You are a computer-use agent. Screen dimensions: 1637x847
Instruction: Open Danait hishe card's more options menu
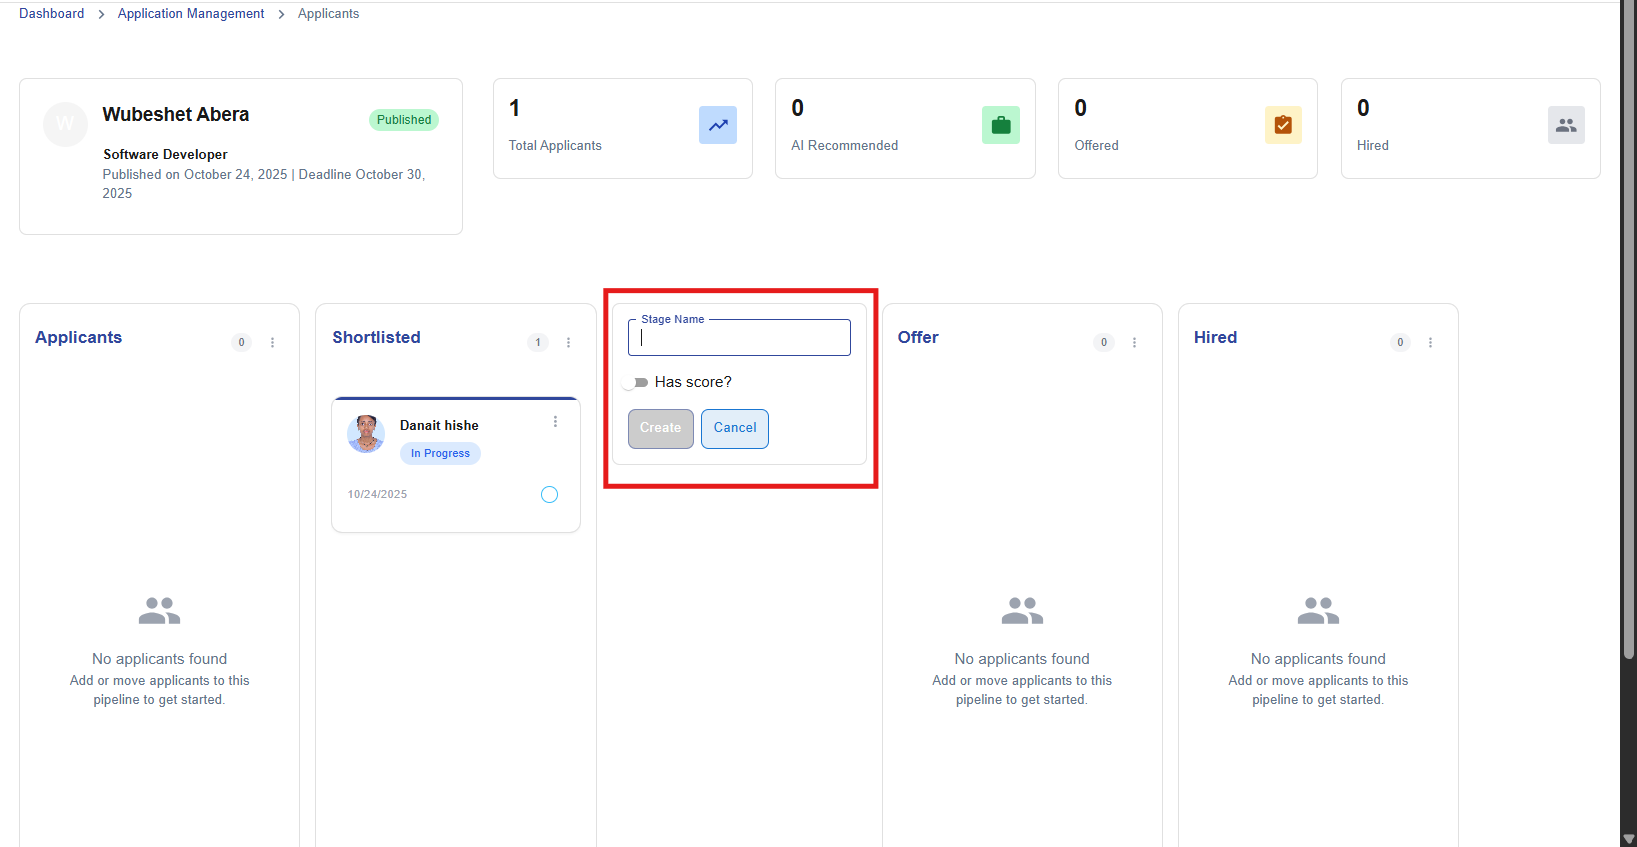[x=555, y=422]
